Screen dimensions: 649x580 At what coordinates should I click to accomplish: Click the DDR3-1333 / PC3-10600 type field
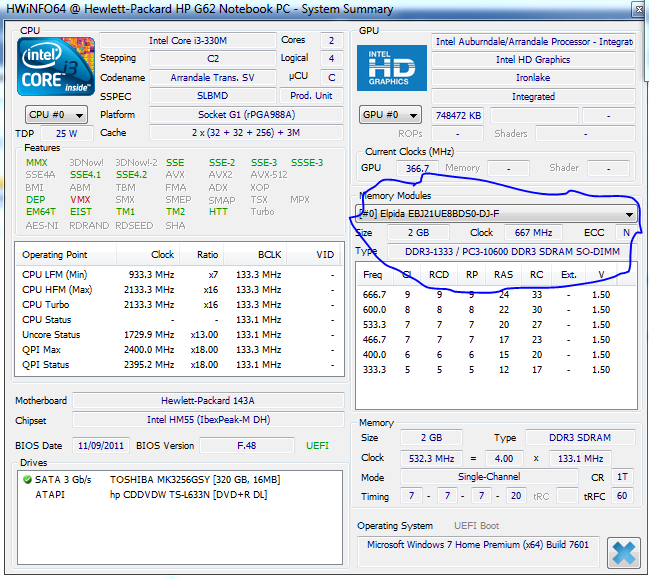(x=512, y=251)
